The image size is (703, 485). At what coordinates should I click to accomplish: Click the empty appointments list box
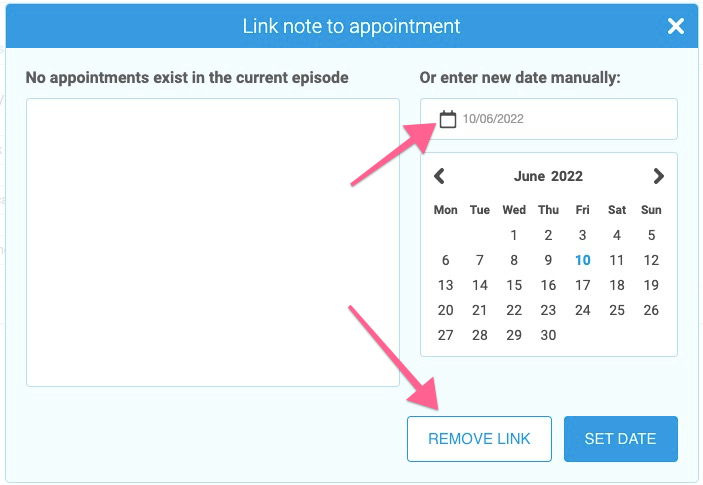[x=213, y=242]
